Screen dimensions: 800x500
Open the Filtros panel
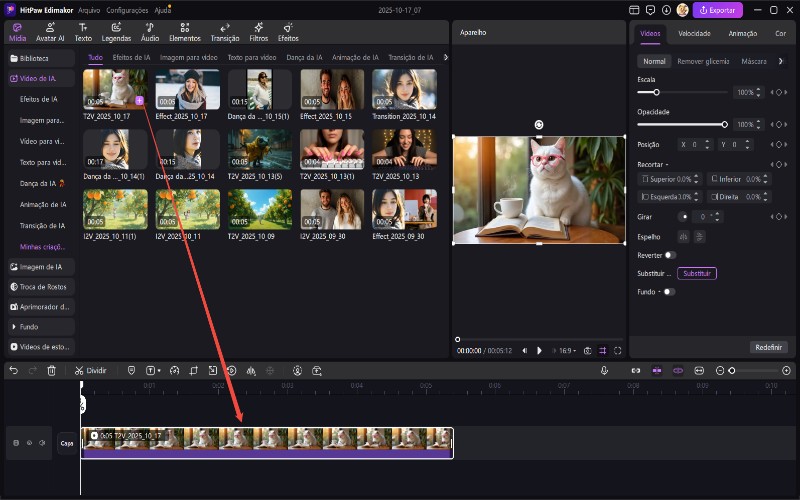point(259,32)
